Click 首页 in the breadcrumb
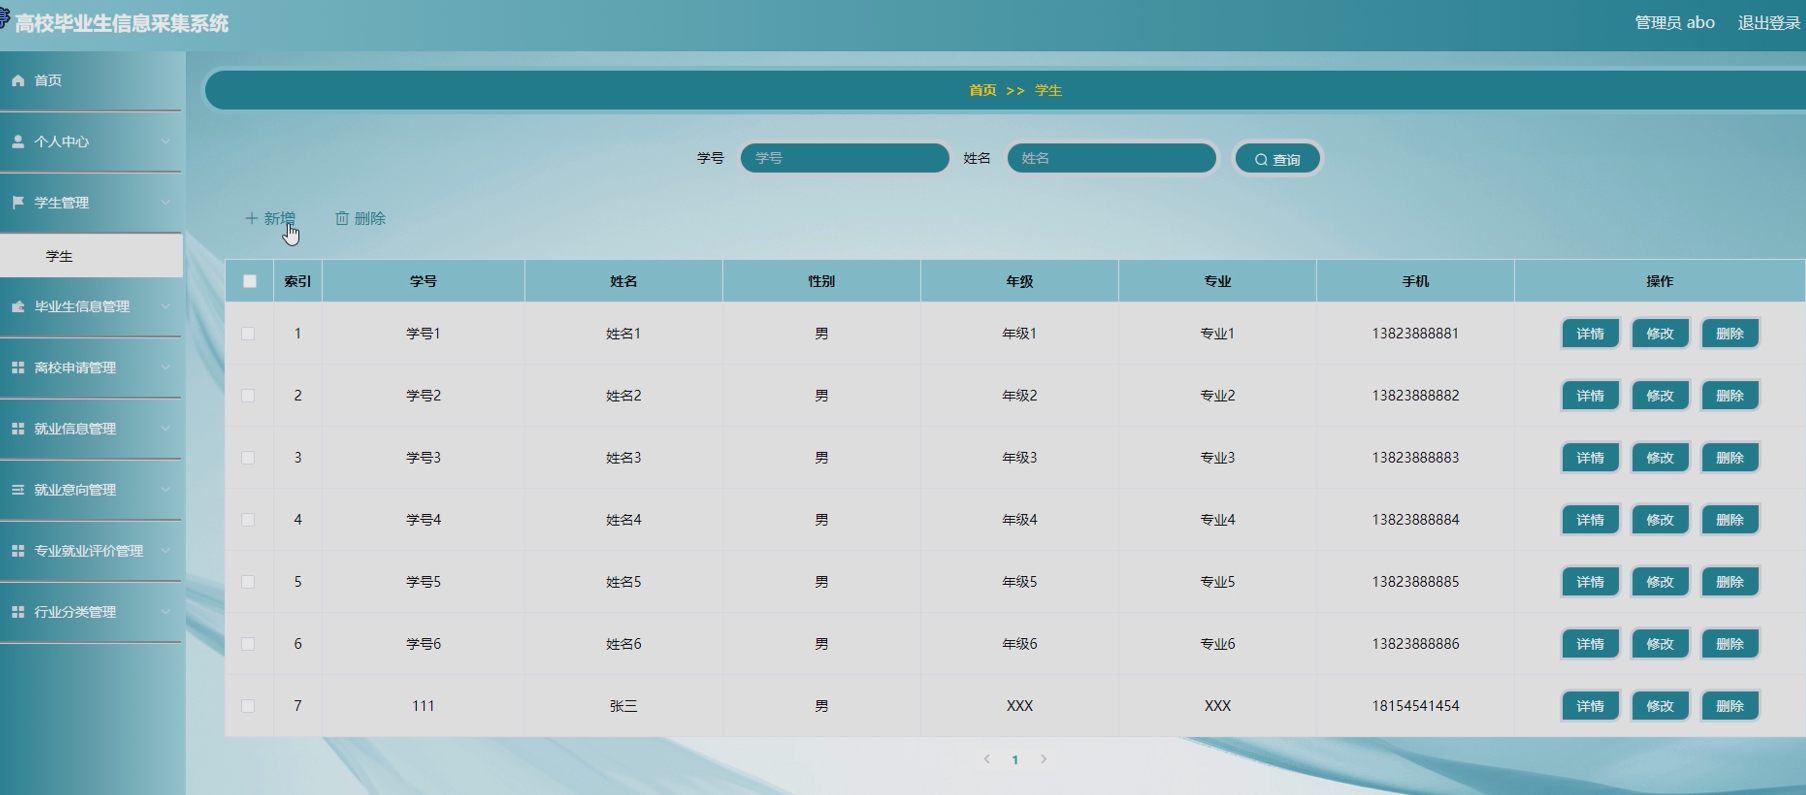Image resolution: width=1806 pixels, height=795 pixels. pos(983,90)
